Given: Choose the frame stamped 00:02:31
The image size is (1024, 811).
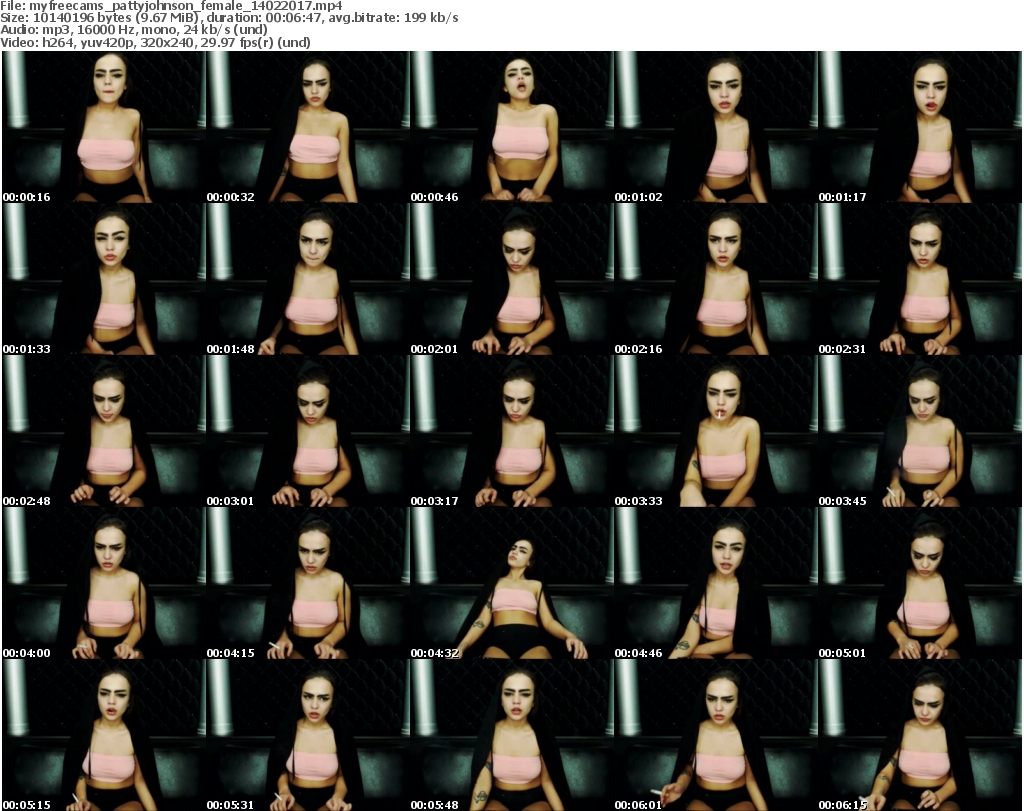Looking at the screenshot, I should [x=920, y=279].
